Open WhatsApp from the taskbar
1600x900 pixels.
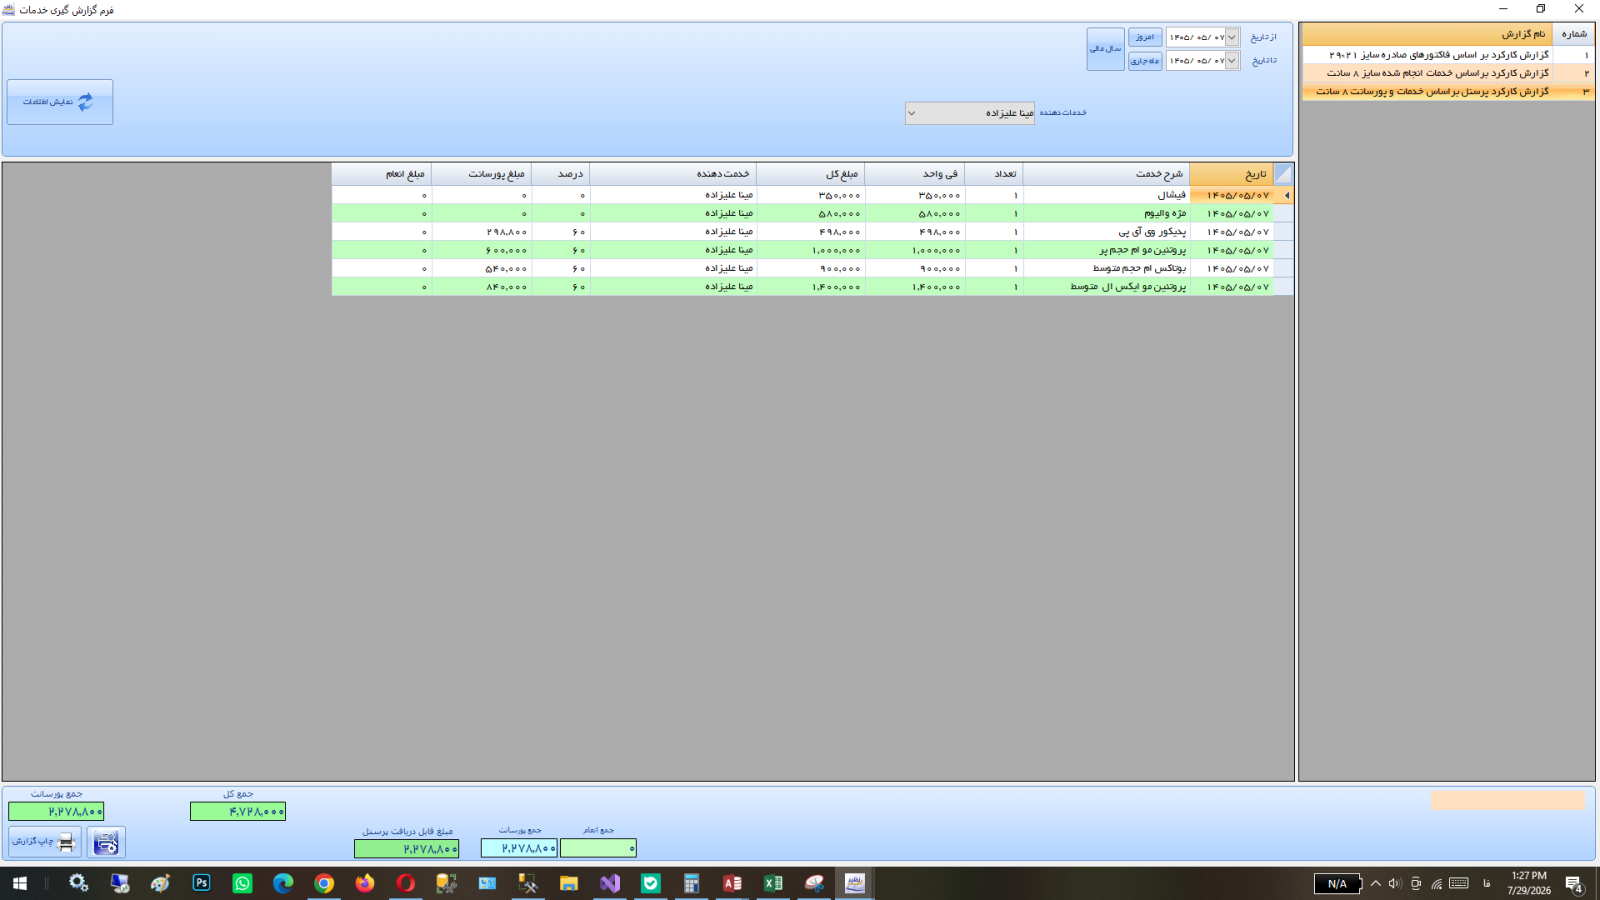(x=242, y=883)
